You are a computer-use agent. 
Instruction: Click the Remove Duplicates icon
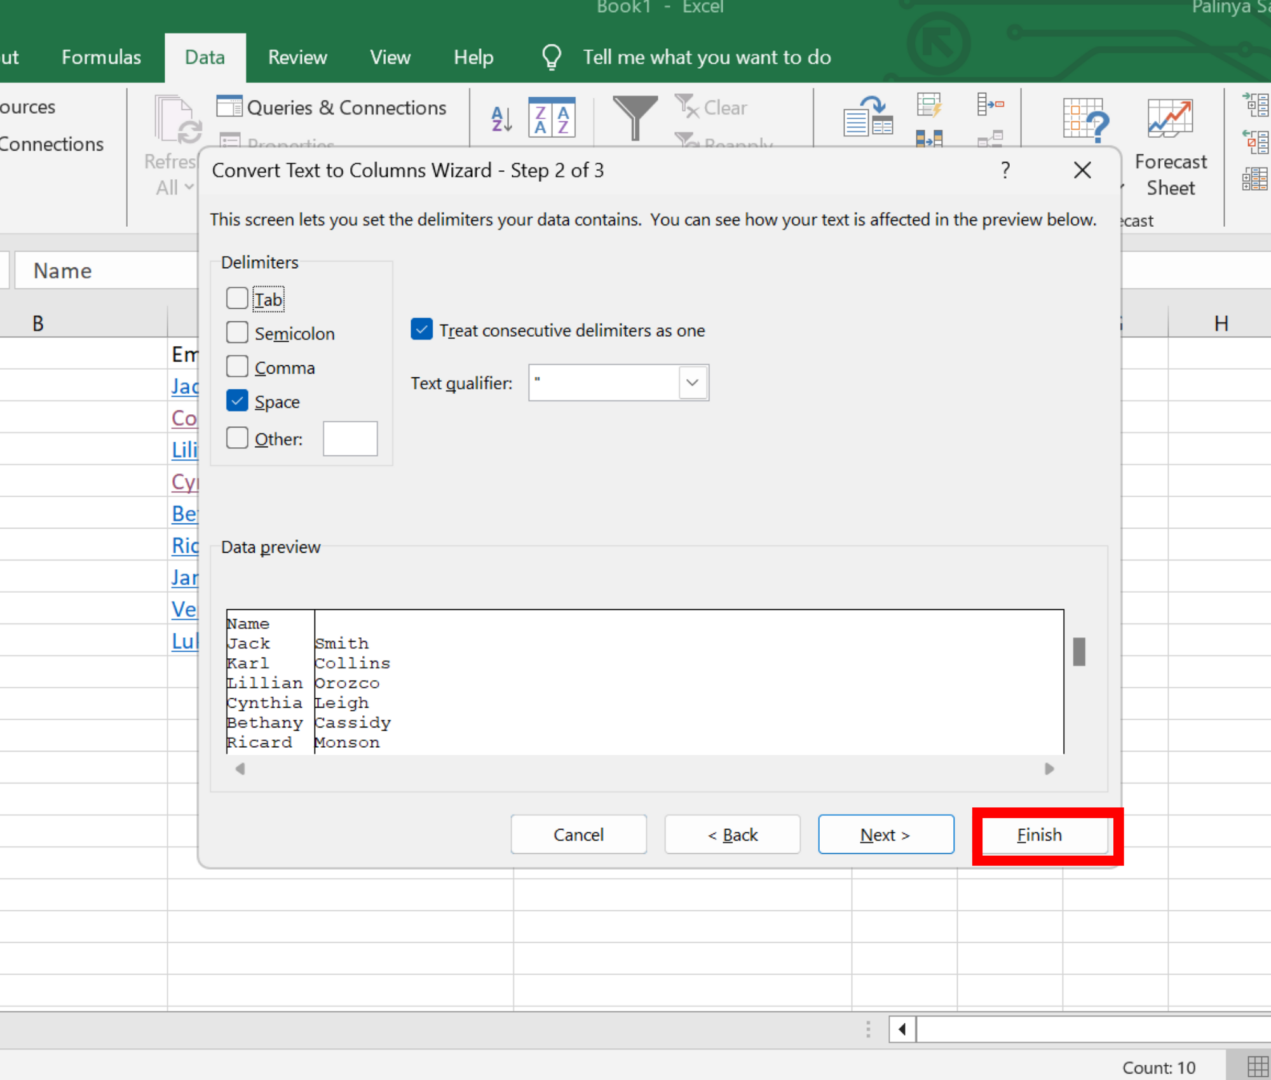coord(929,137)
